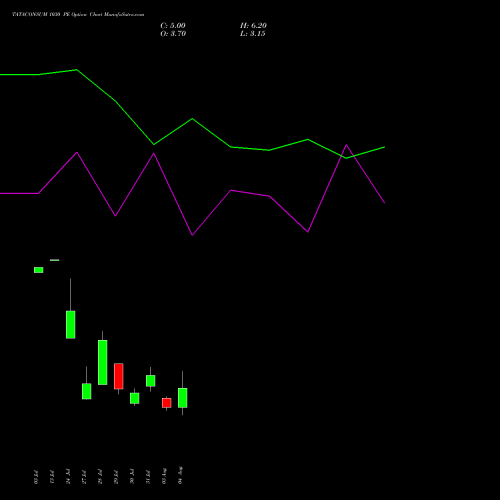
Task: Select the 27 Jul date label
Action: point(84,476)
